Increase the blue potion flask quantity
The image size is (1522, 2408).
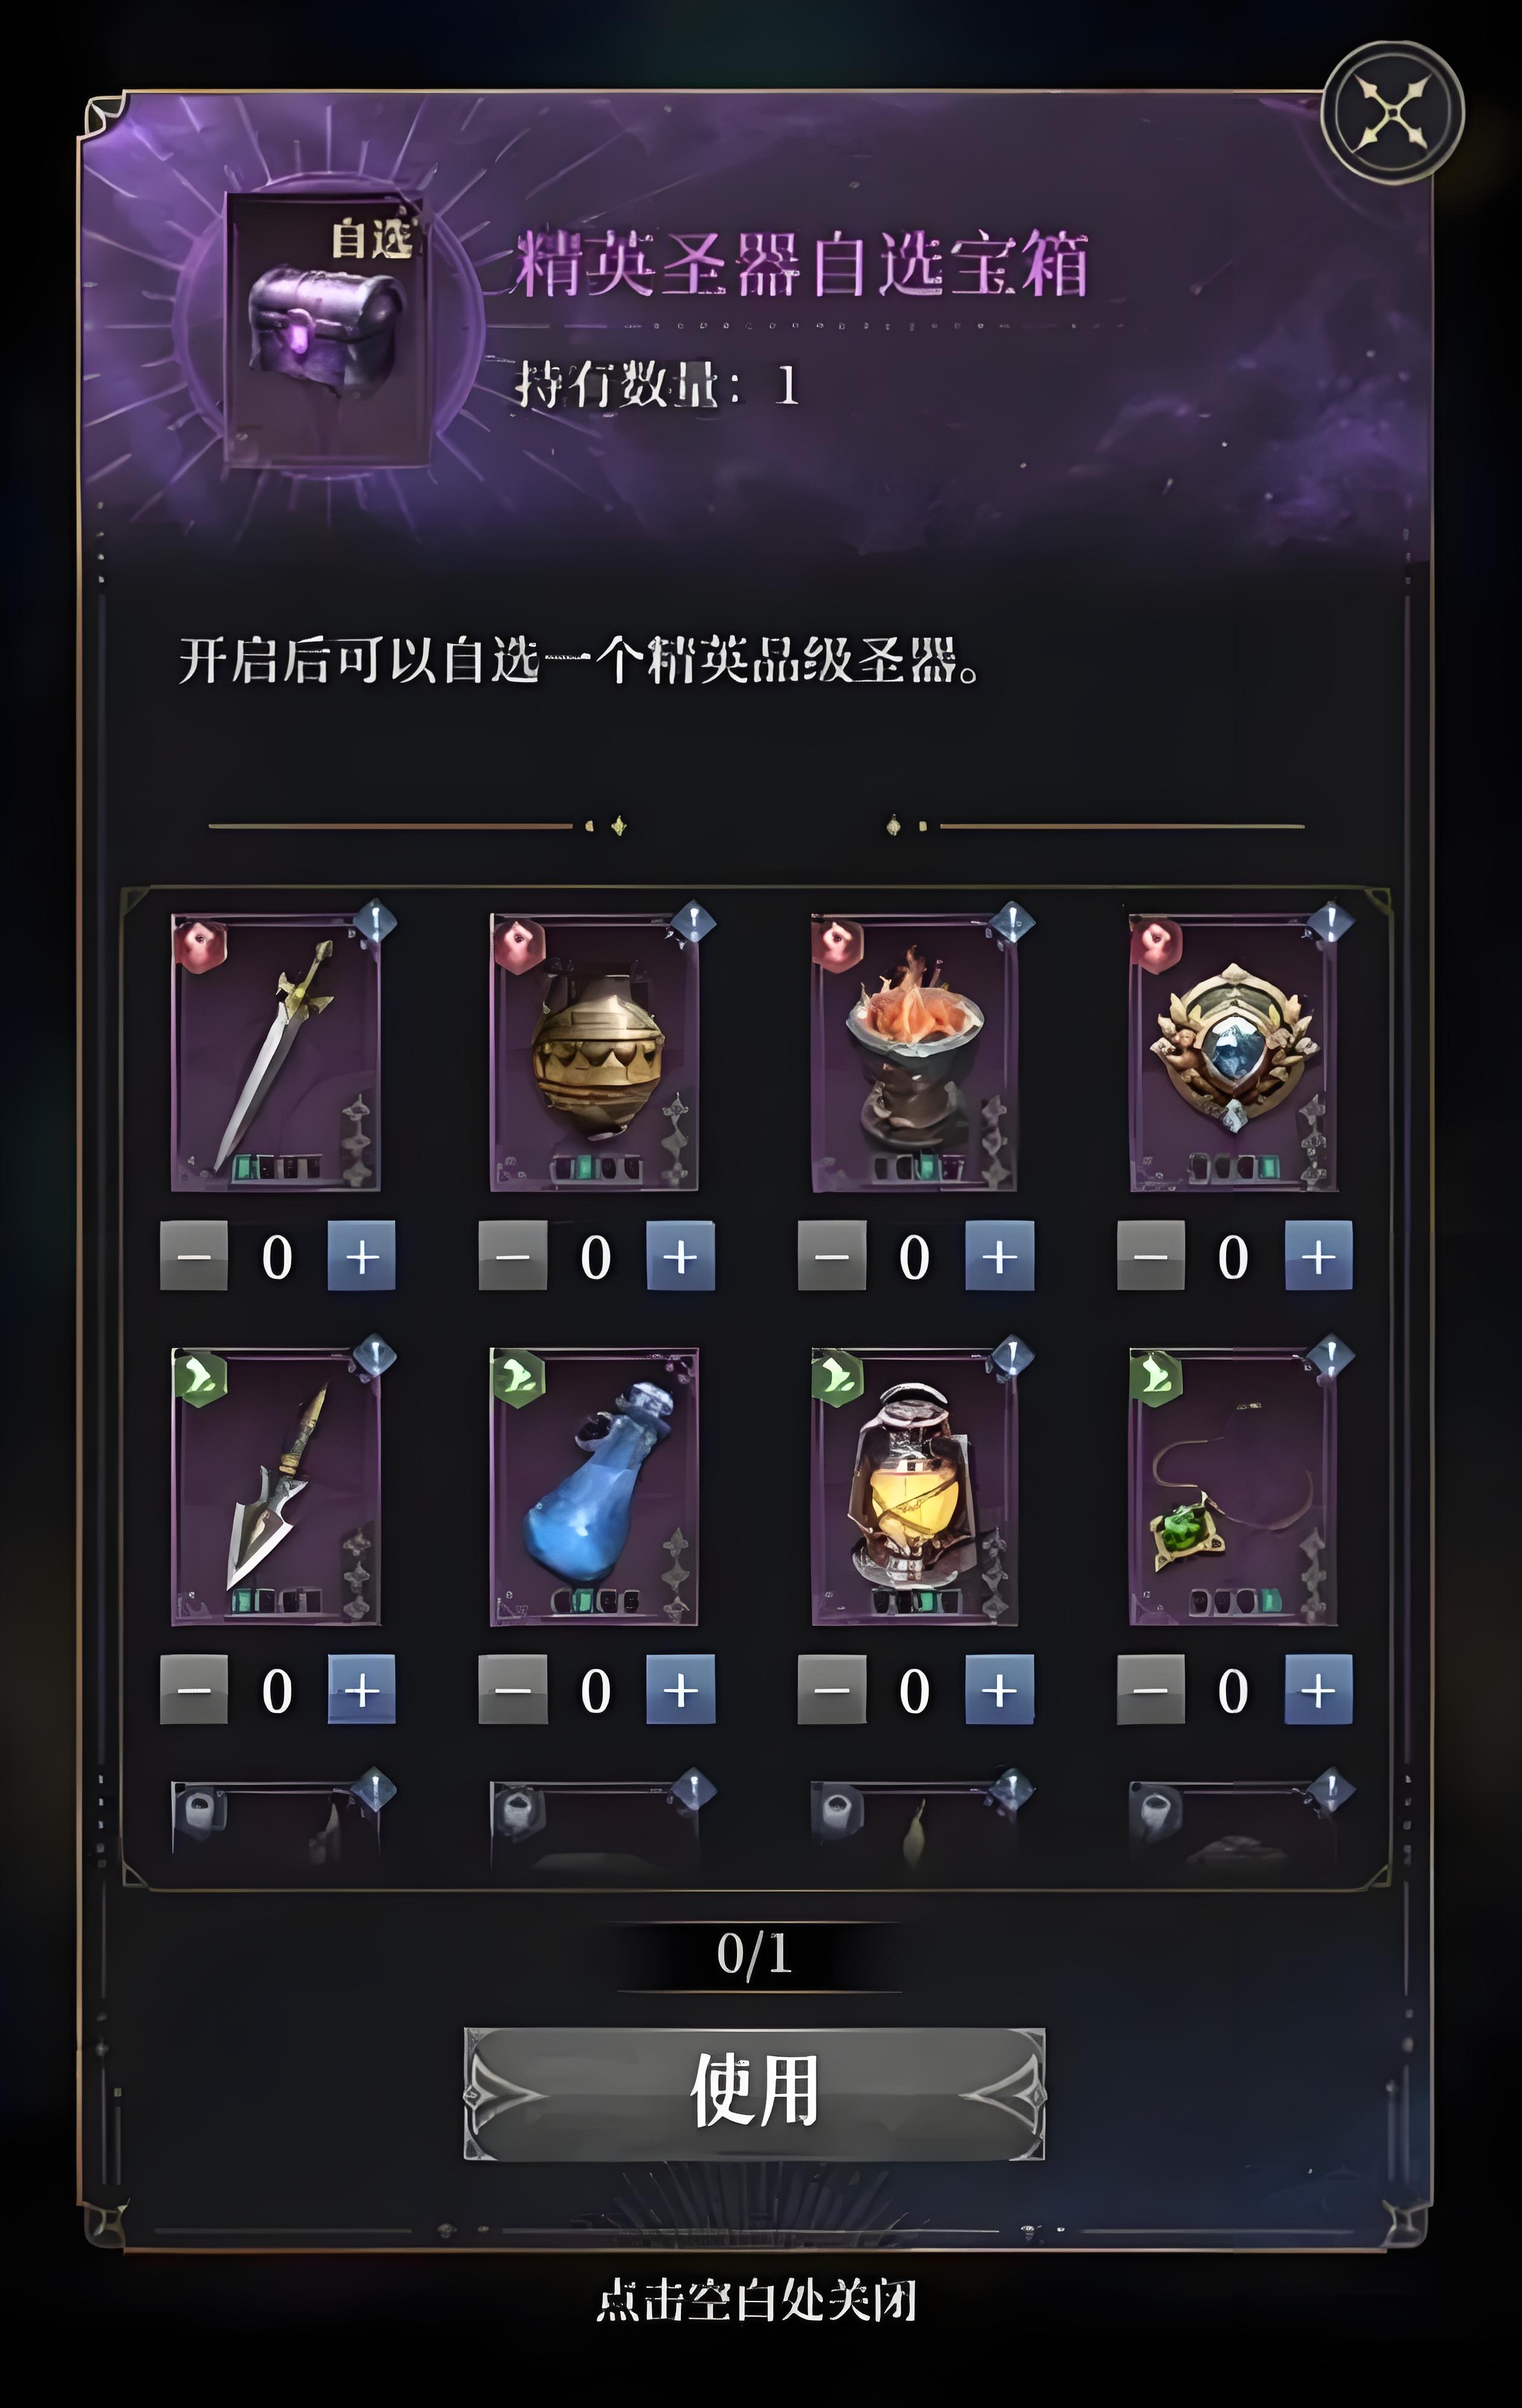pyautogui.click(x=681, y=1689)
